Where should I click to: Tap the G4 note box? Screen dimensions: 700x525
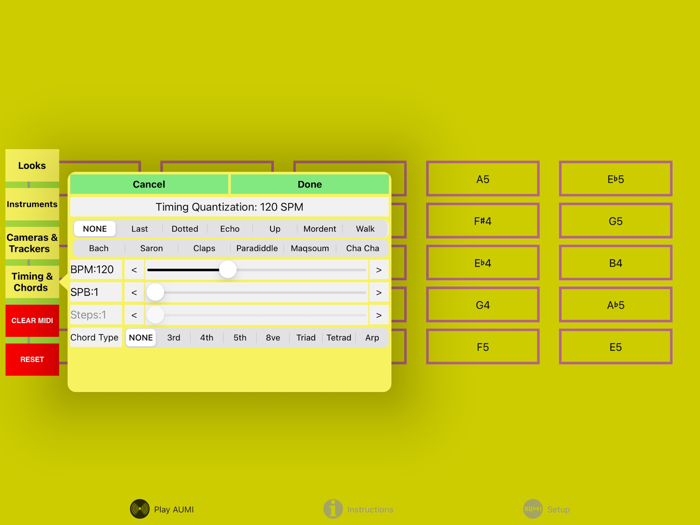pos(483,305)
